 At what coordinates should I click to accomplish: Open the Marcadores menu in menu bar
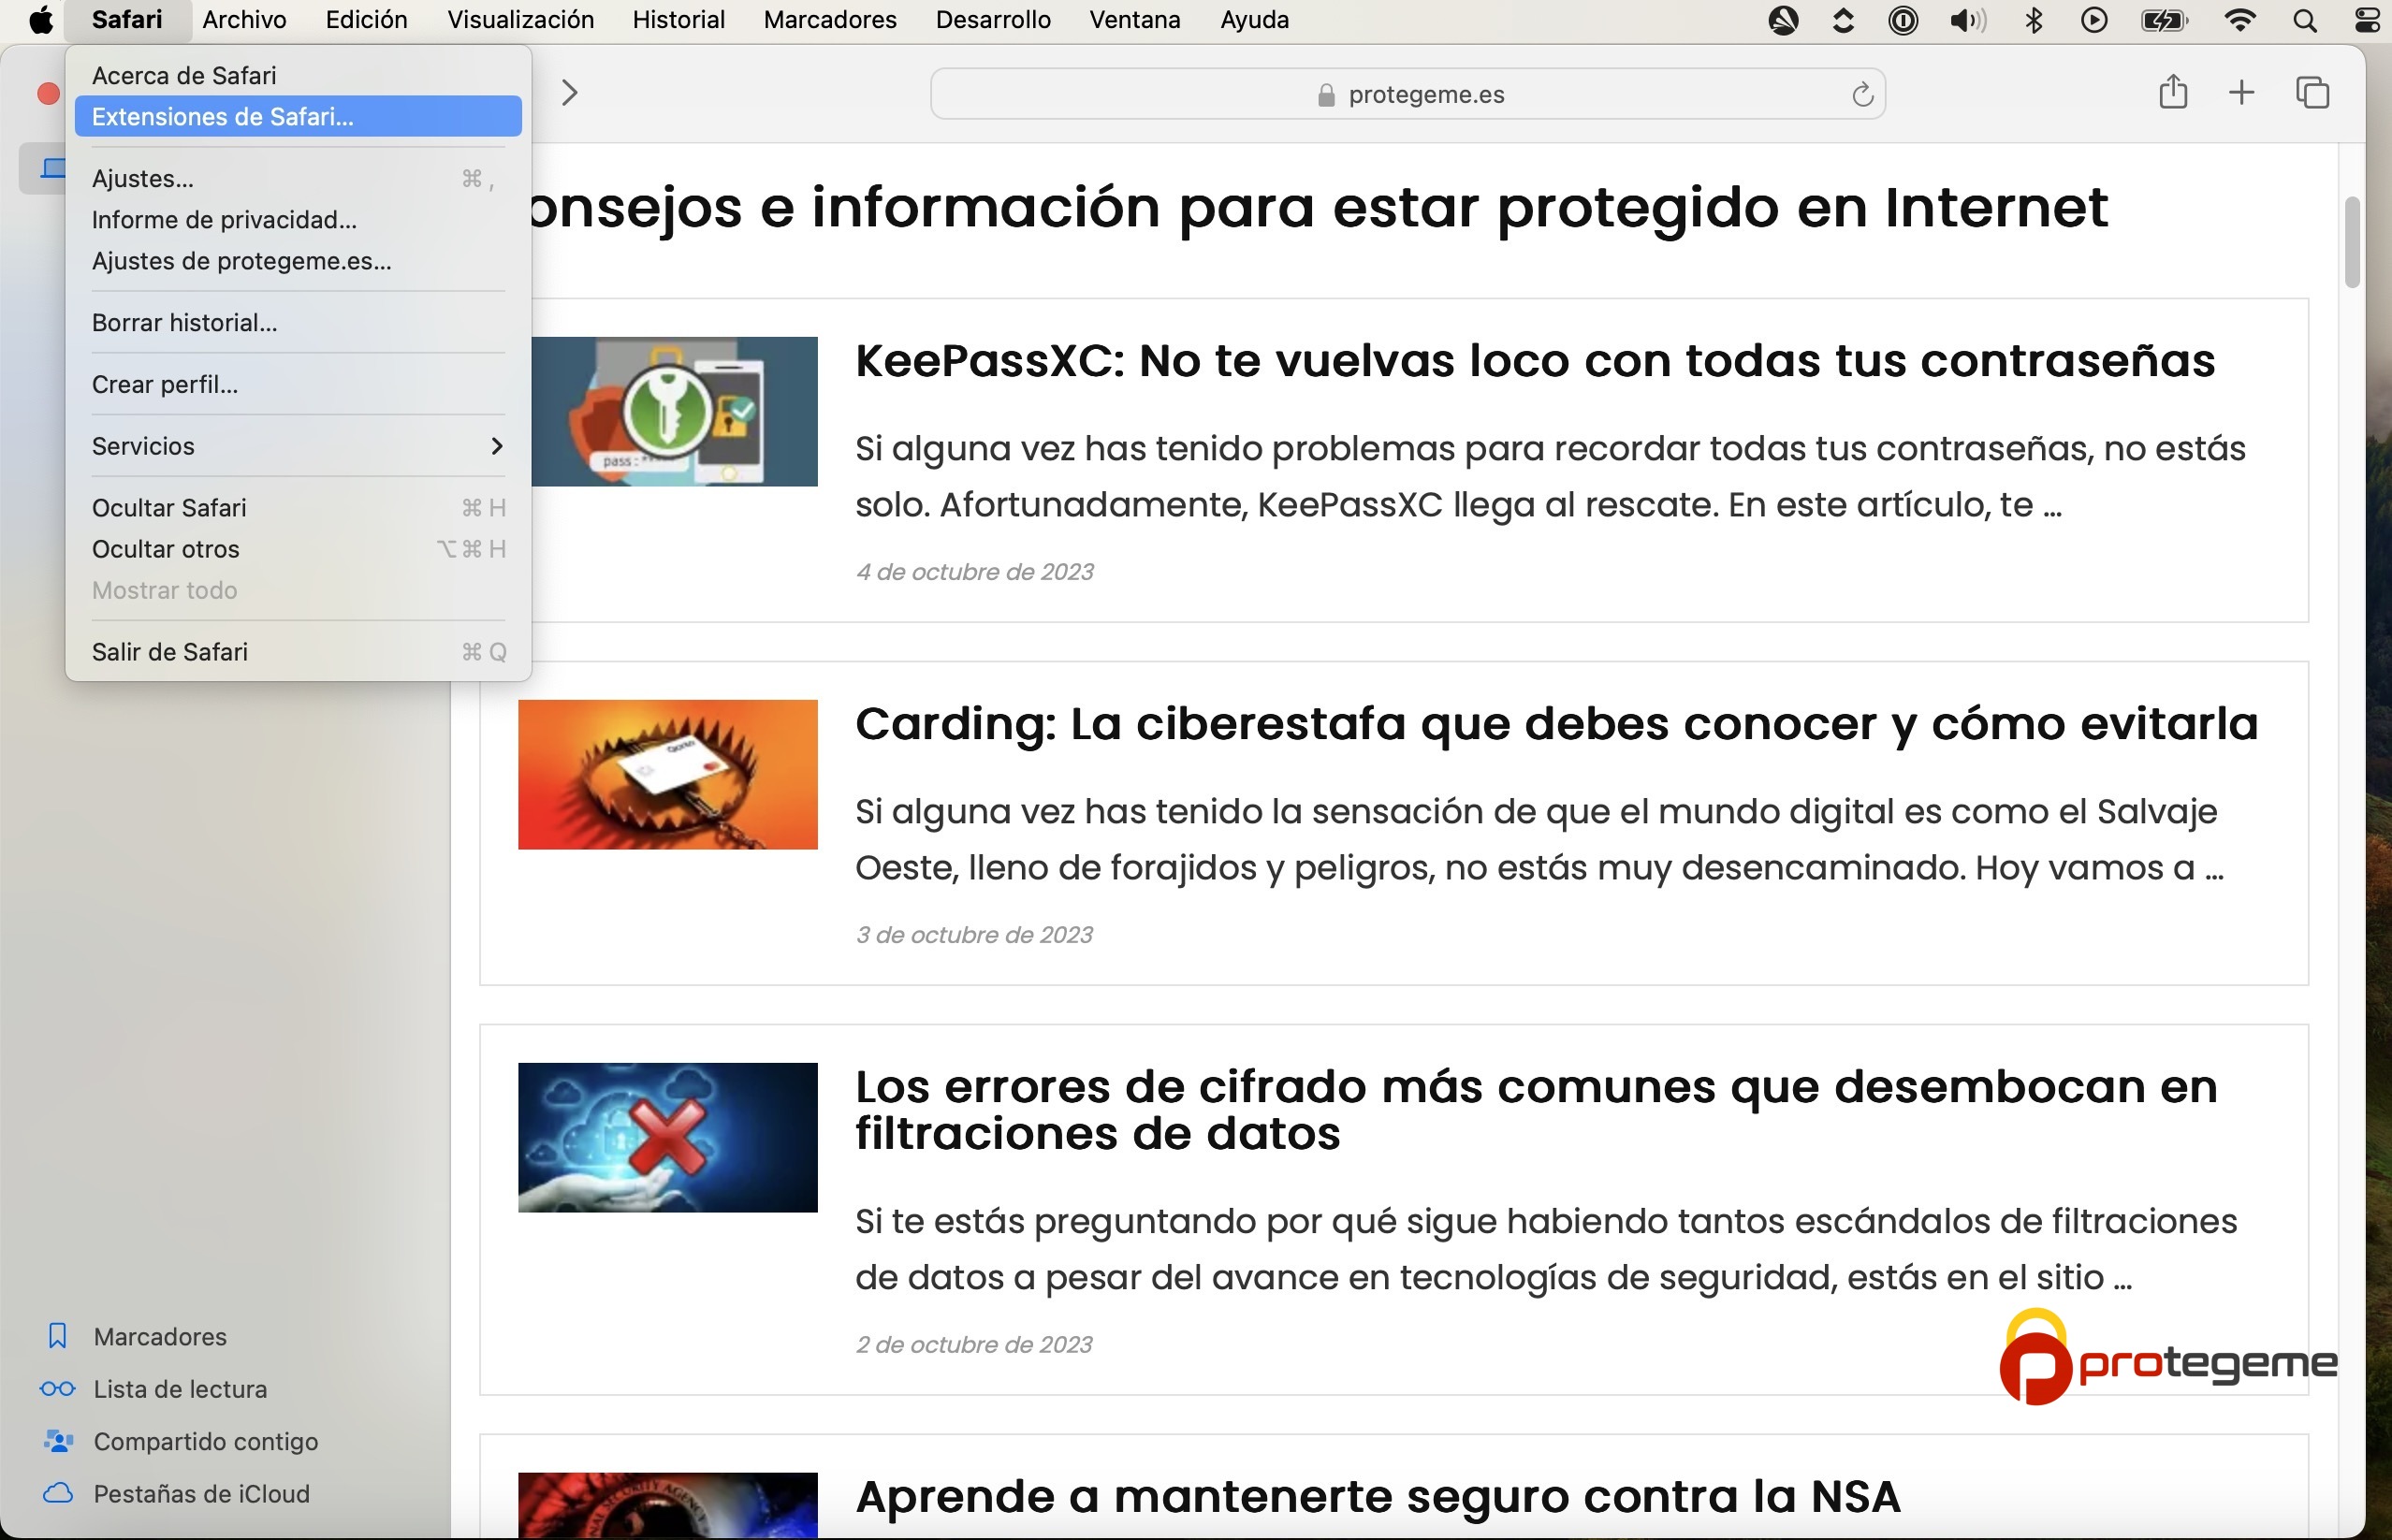pos(830,20)
